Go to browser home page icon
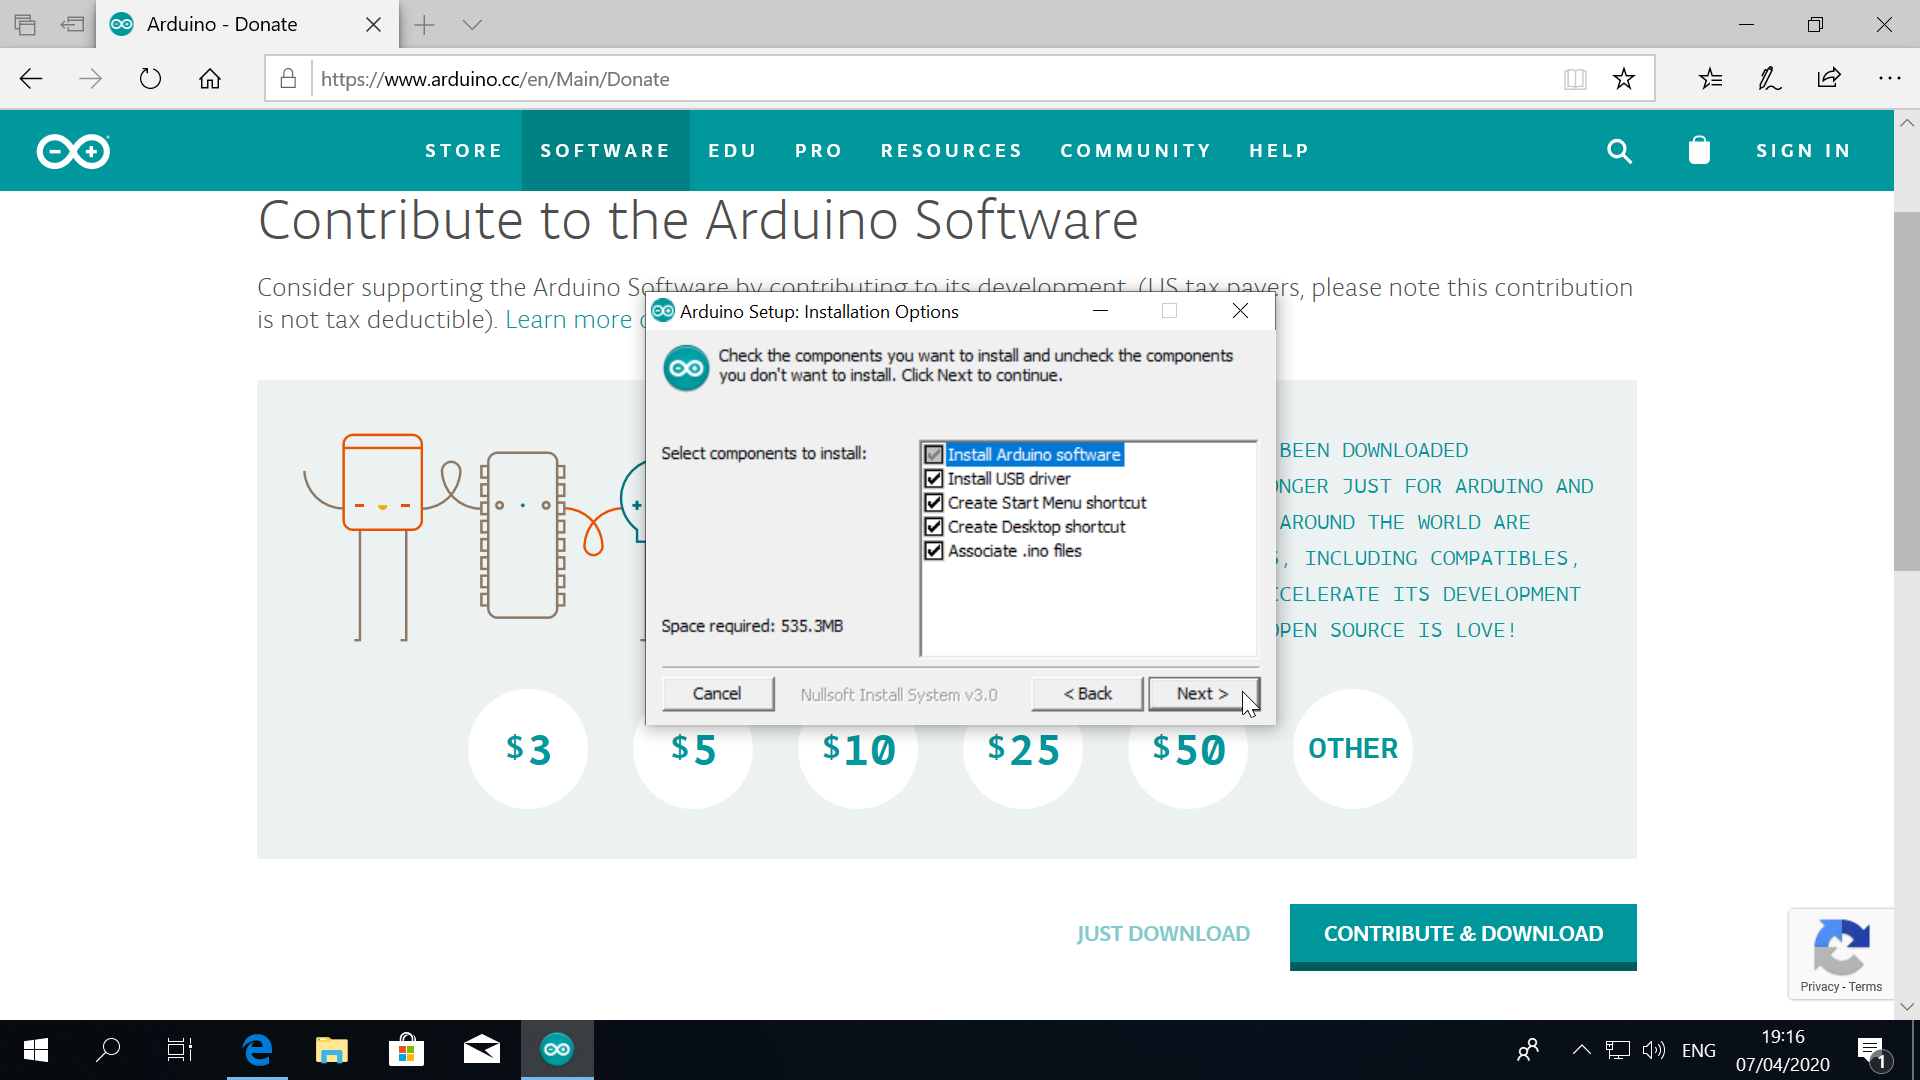Viewport: 1920px width, 1080px height. pos(210,79)
